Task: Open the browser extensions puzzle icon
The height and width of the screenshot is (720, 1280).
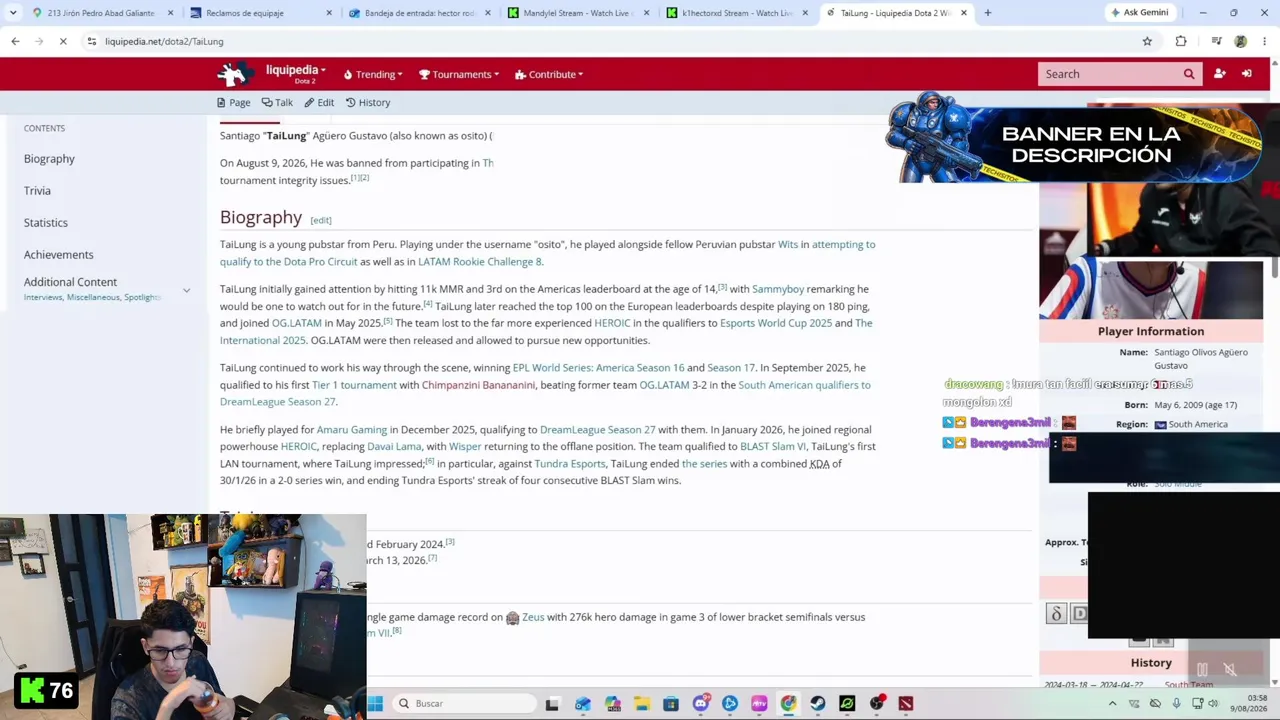Action: pos(1181,41)
